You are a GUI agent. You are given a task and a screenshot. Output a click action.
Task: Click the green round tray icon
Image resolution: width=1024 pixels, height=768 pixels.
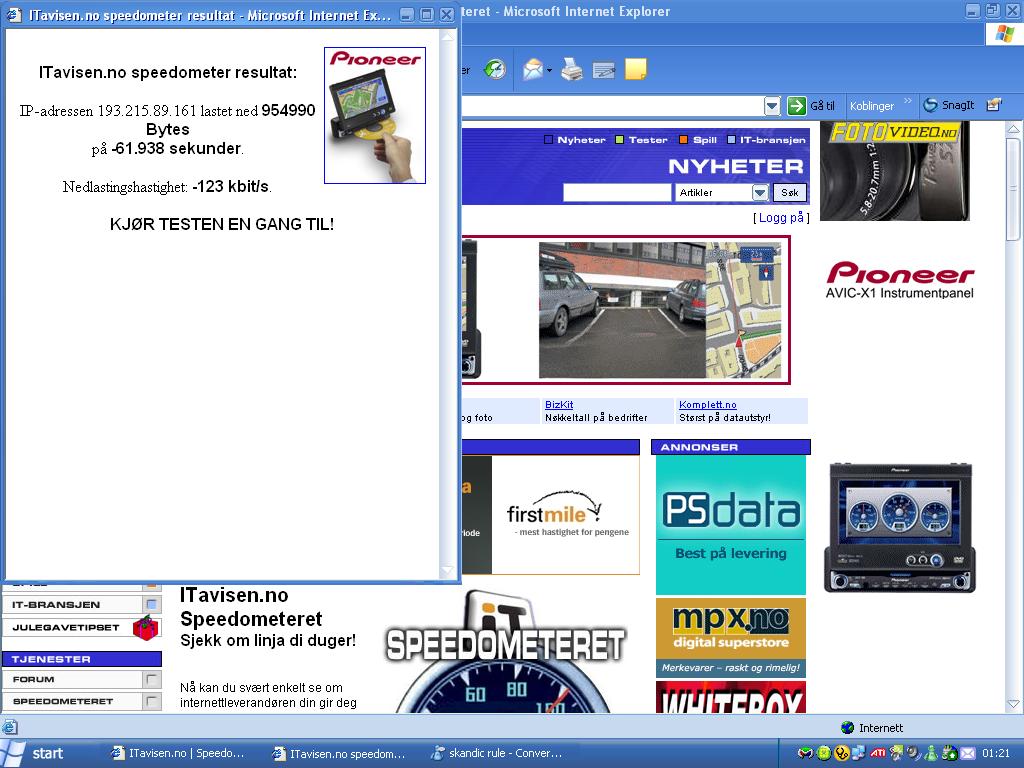824,753
